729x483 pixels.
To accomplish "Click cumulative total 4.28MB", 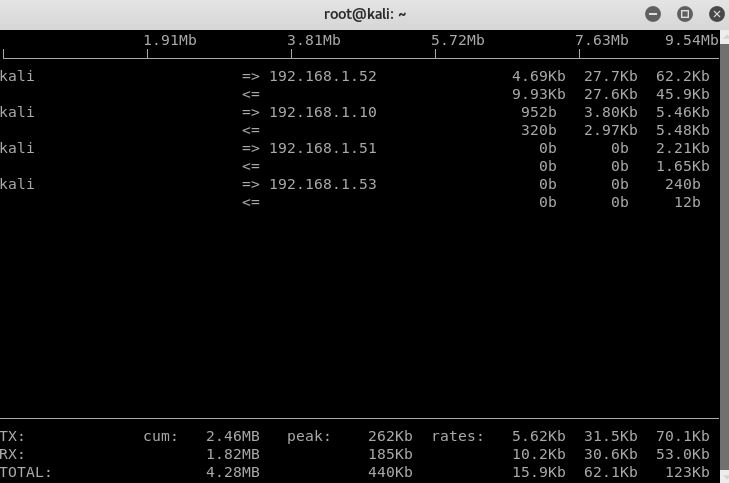I will [232, 472].
